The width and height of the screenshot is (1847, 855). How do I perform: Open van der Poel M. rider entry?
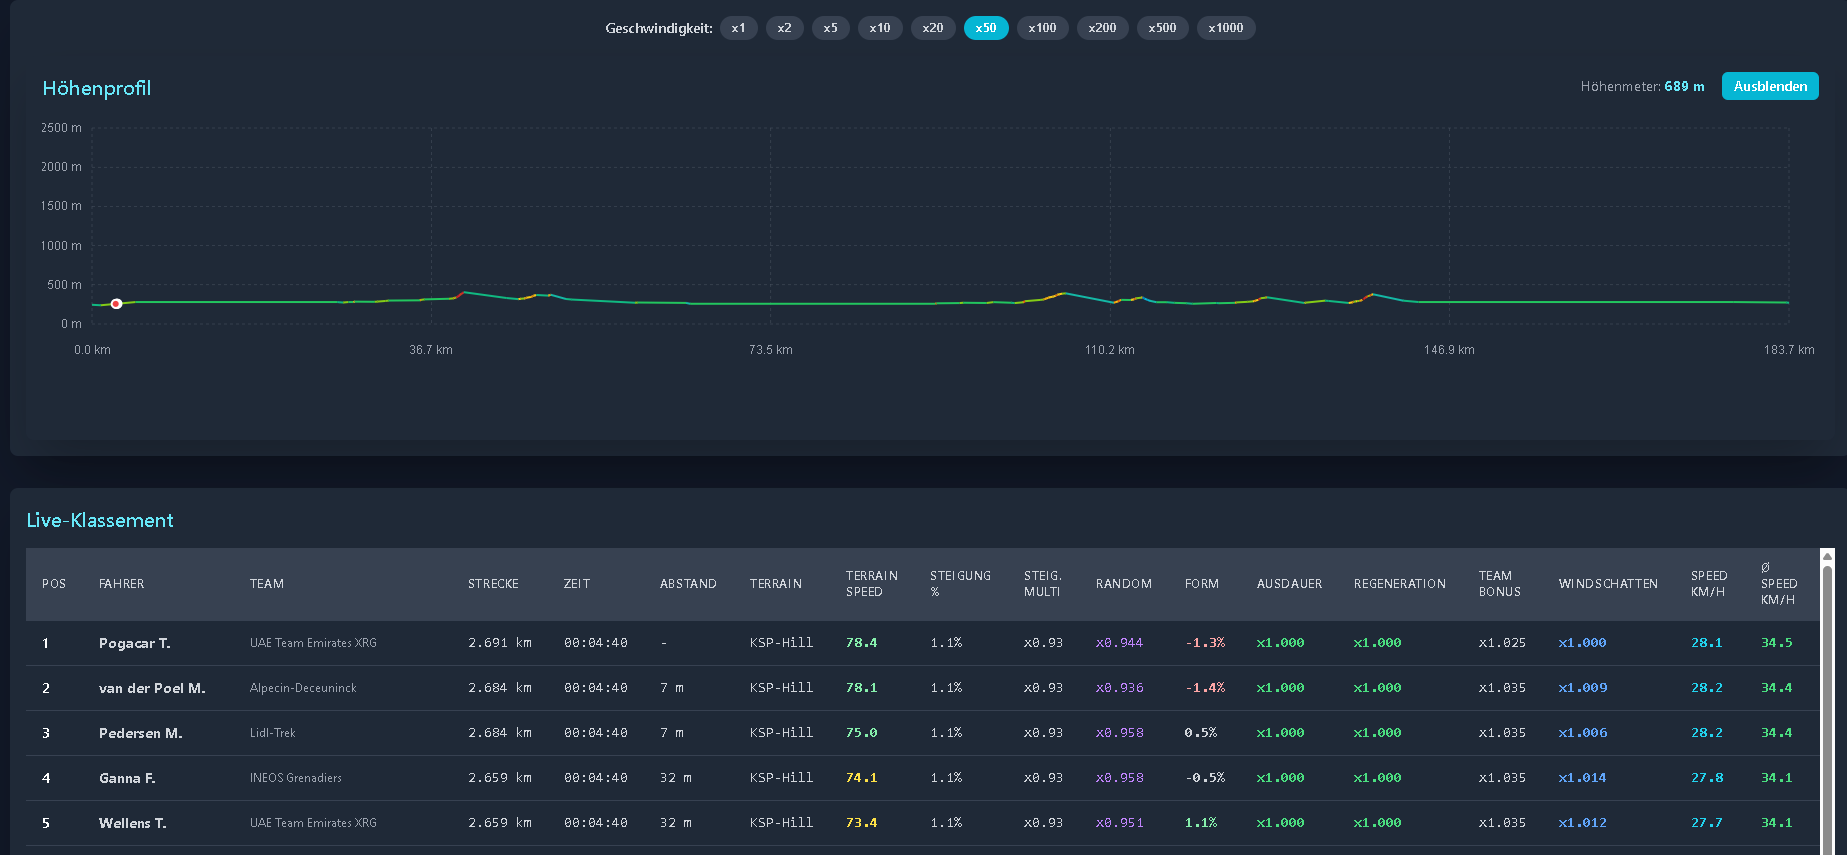(x=151, y=688)
